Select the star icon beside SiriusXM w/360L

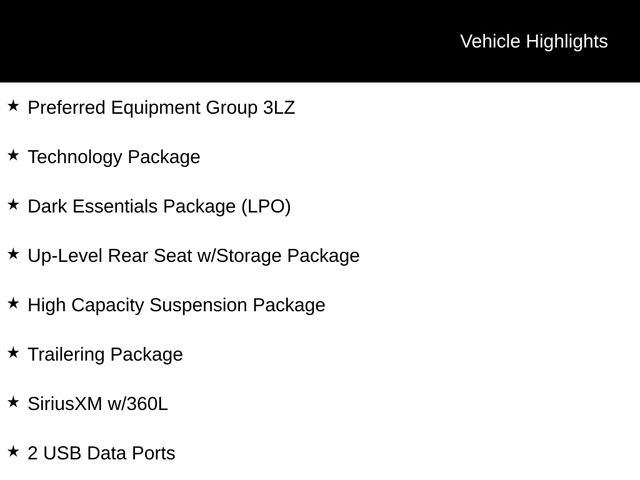pos(13,402)
